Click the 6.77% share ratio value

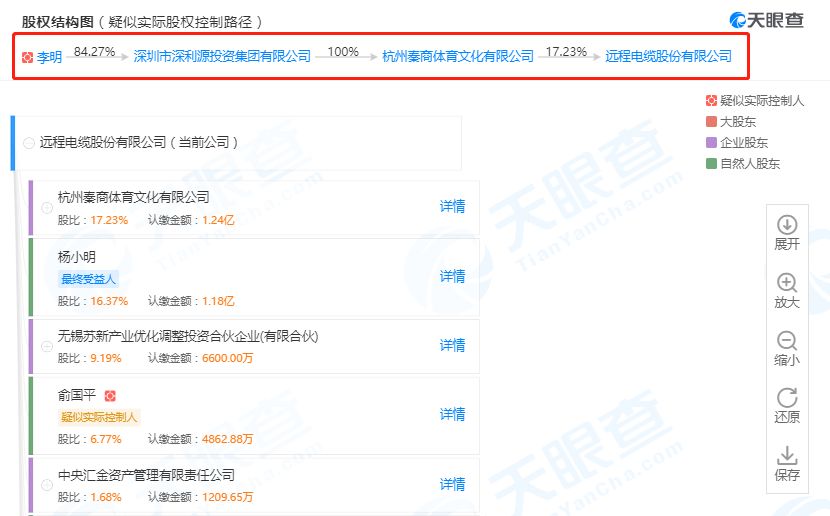(106, 439)
